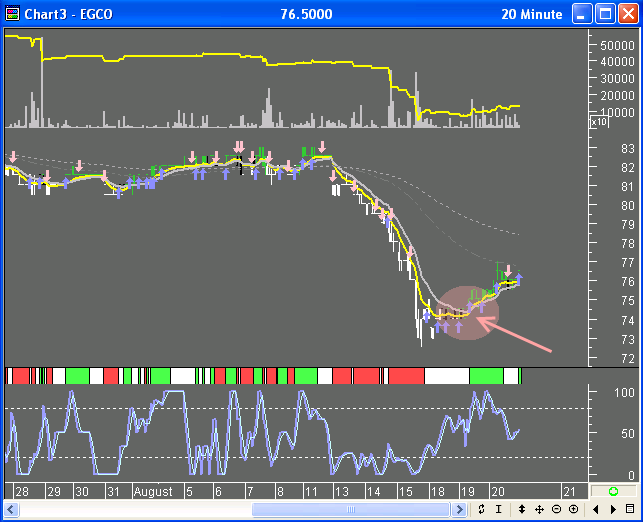Click the scrollbar right arrow button
643x522 pixels.
(x=459, y=510)
